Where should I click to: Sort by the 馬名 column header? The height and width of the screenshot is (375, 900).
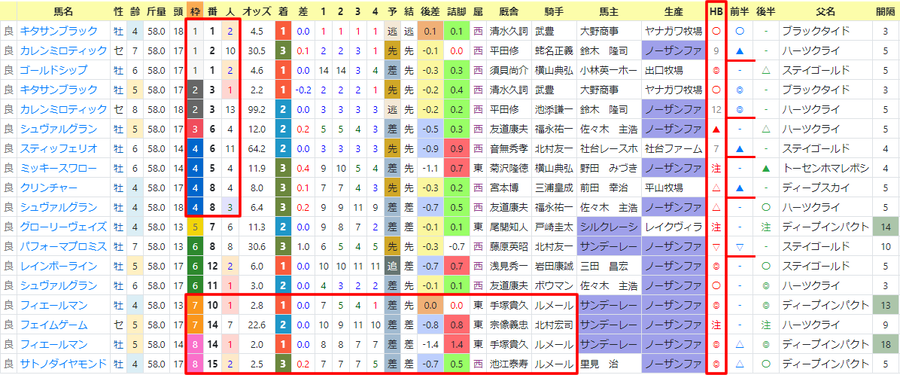click(x=63, y=11)
